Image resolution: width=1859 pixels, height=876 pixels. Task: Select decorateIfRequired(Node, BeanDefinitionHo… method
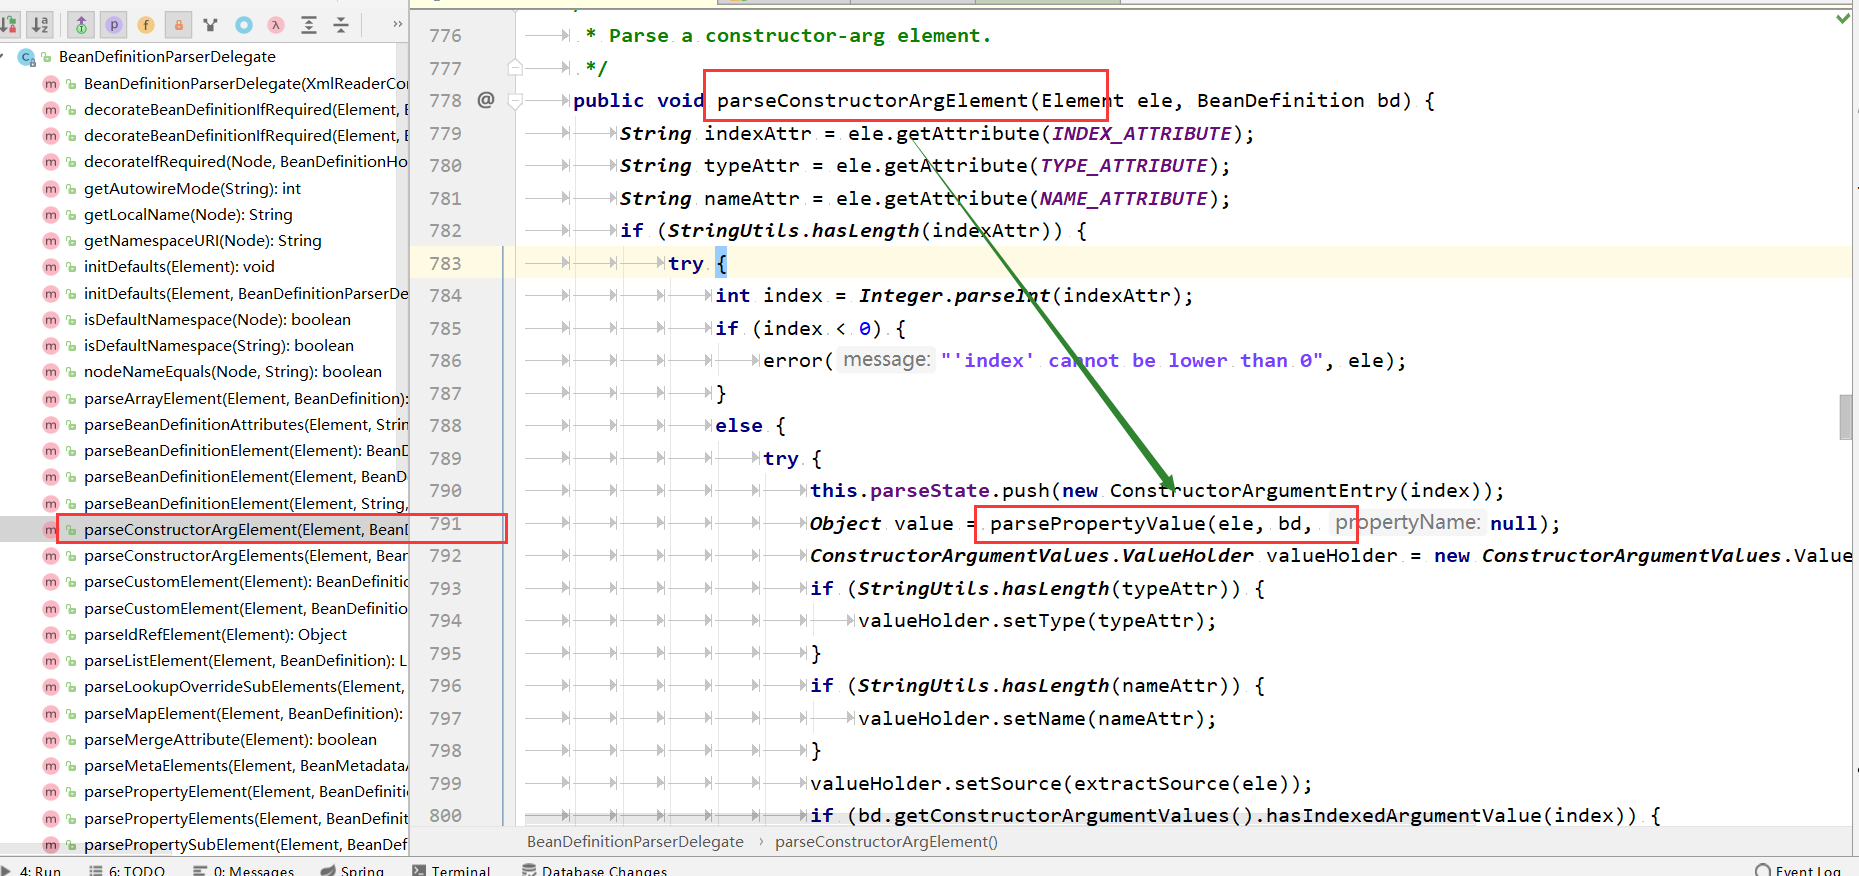pos(246,162)
